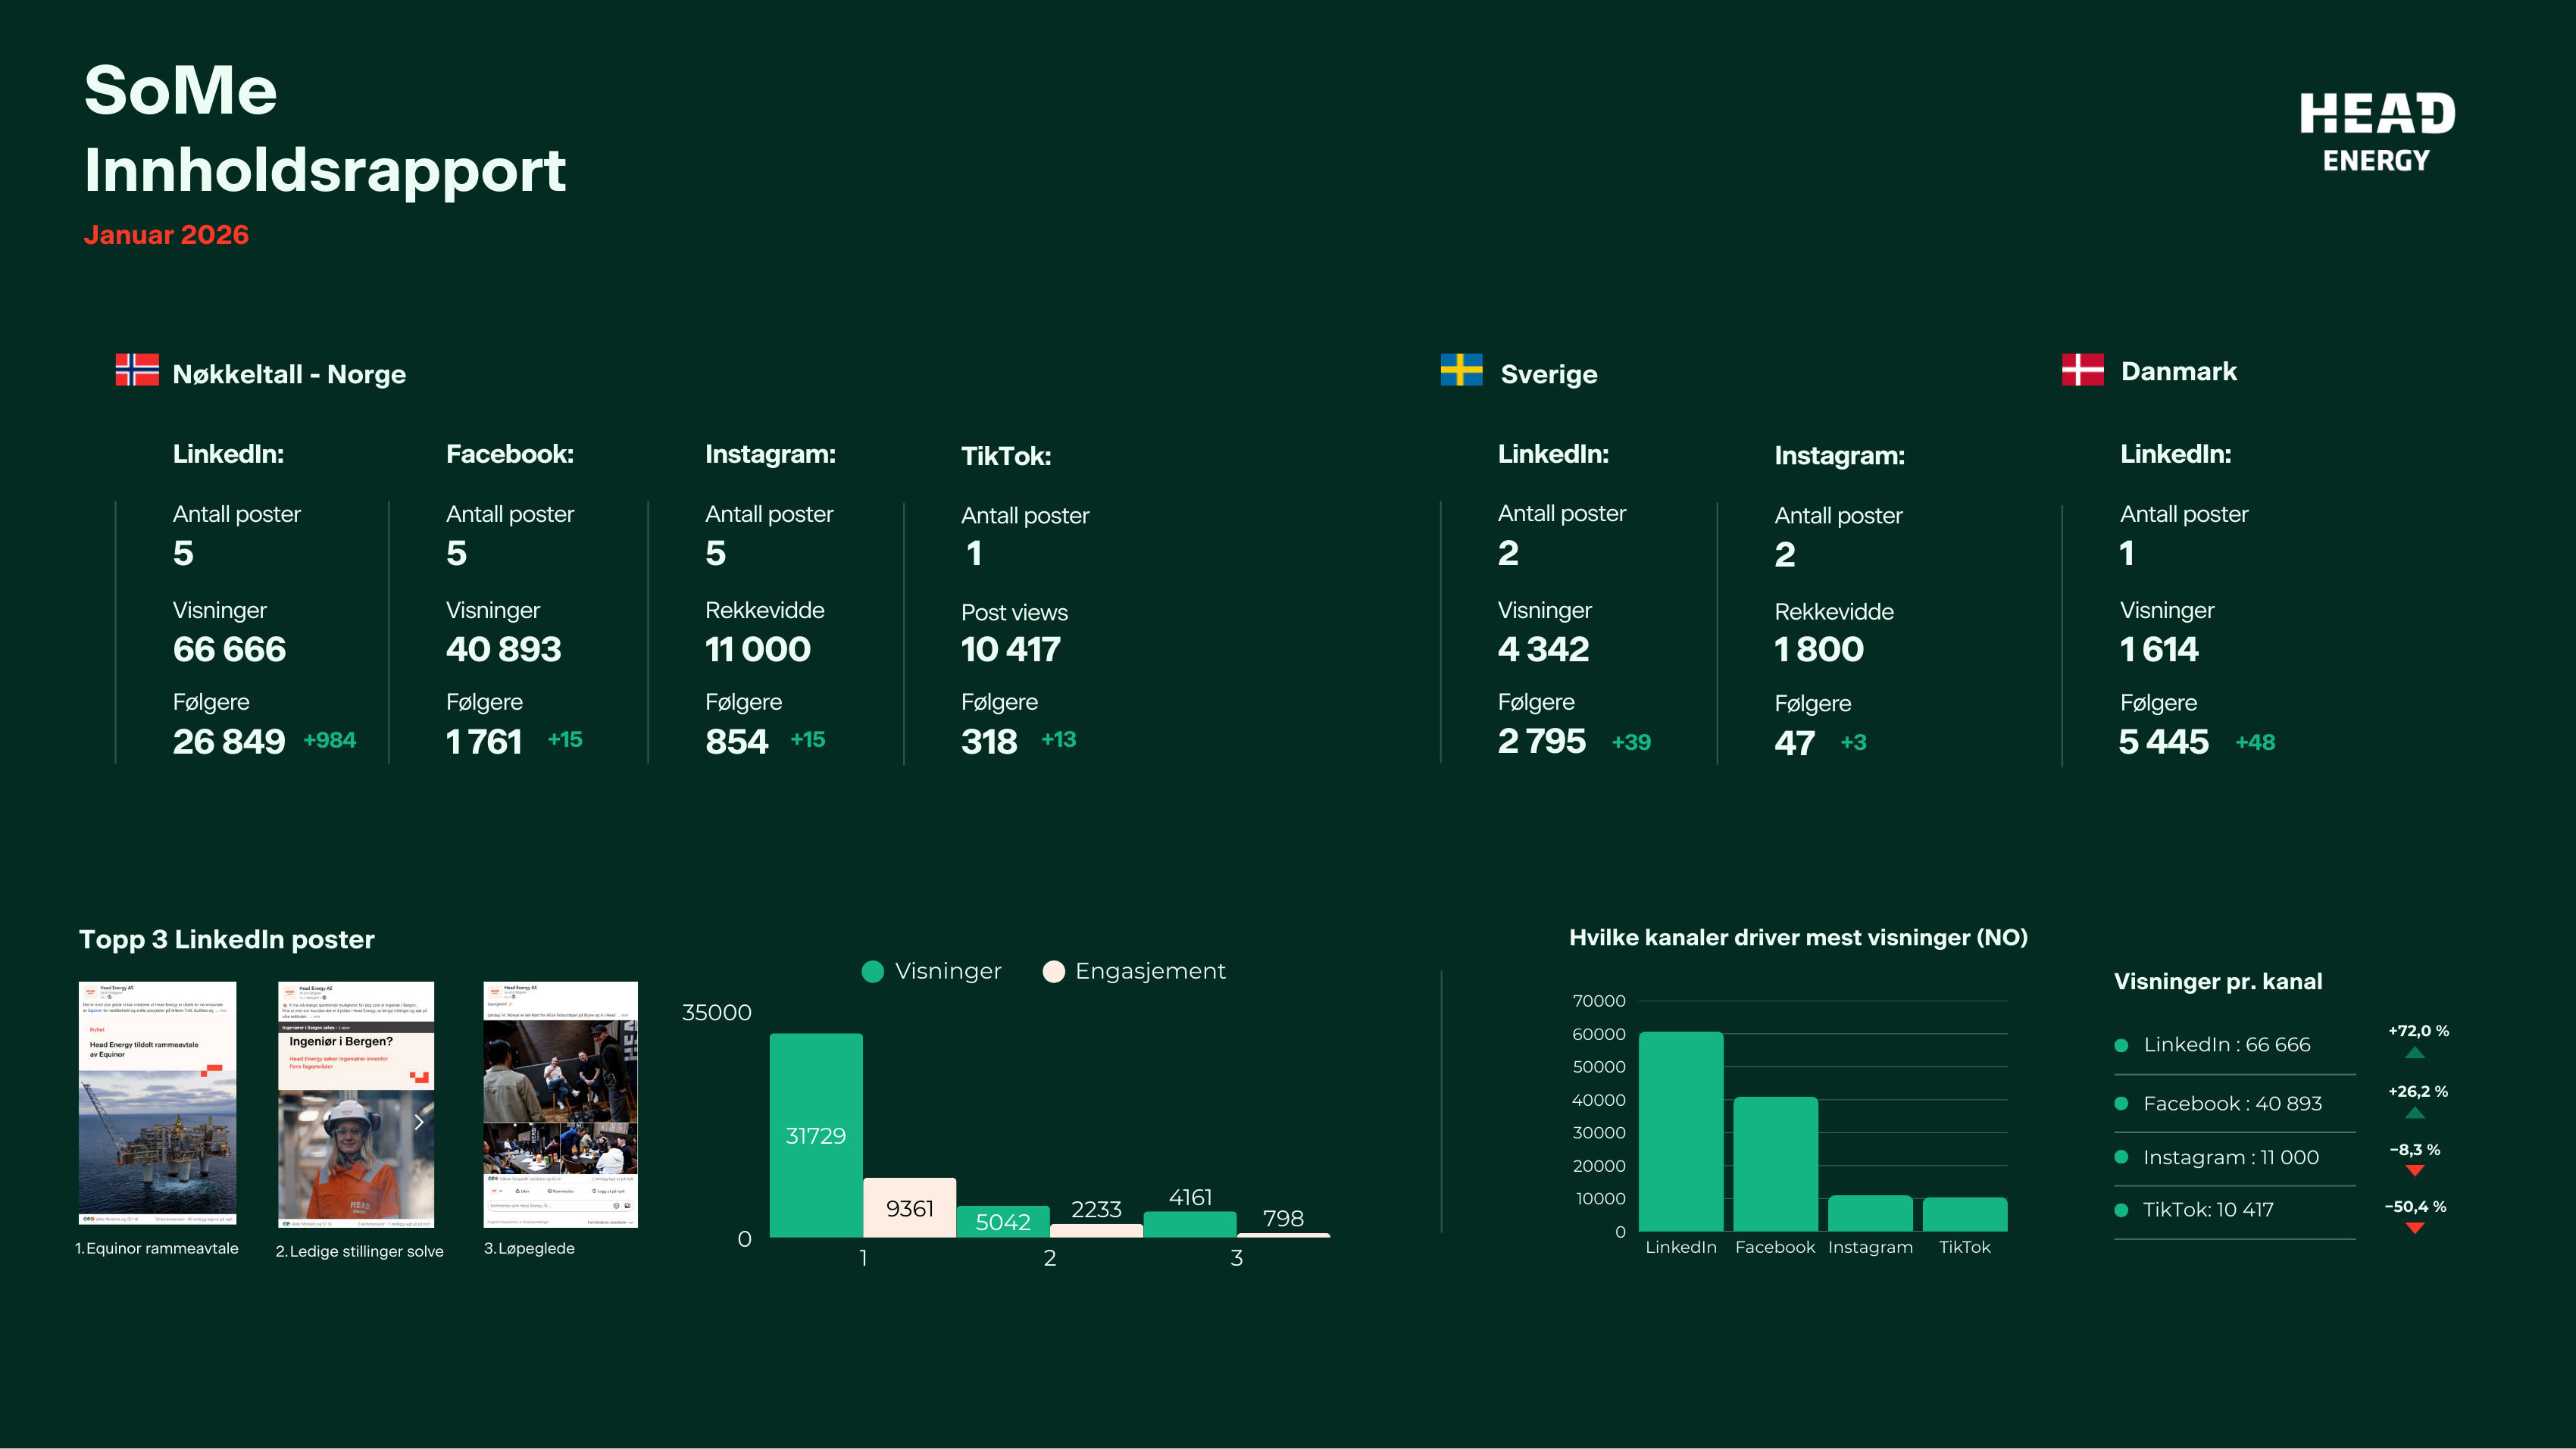Toggle the Engasjement legend dot
Screen dimensions: 2576x1449
tap(1053, 972)
